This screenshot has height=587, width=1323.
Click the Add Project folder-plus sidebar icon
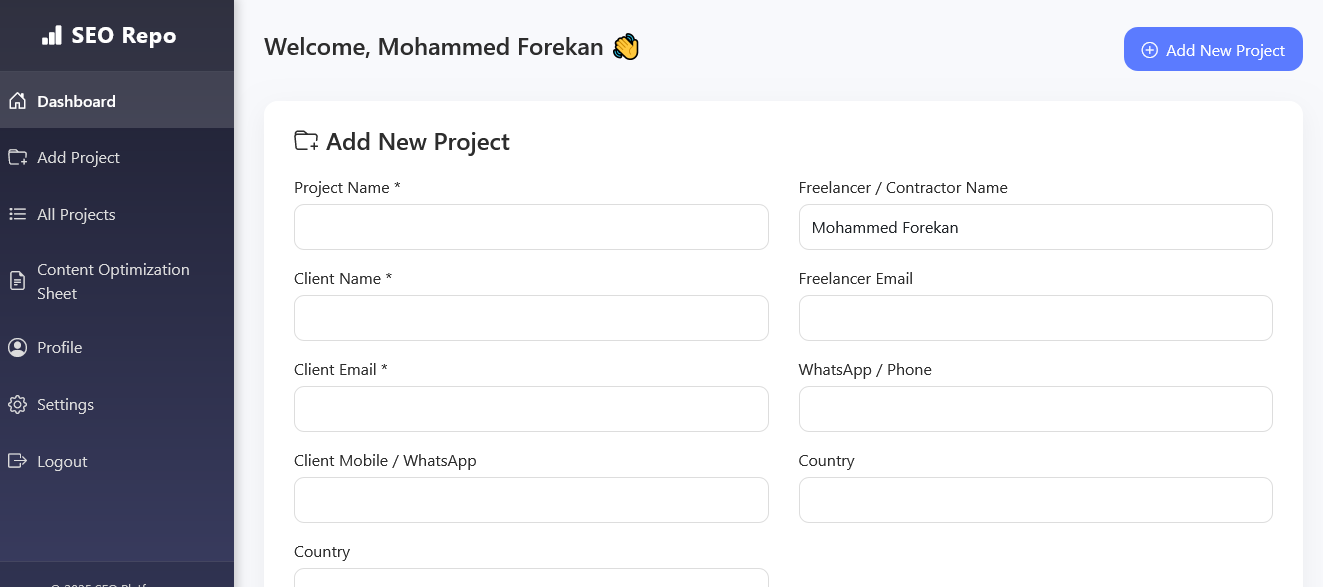click(x=17, y=157)
